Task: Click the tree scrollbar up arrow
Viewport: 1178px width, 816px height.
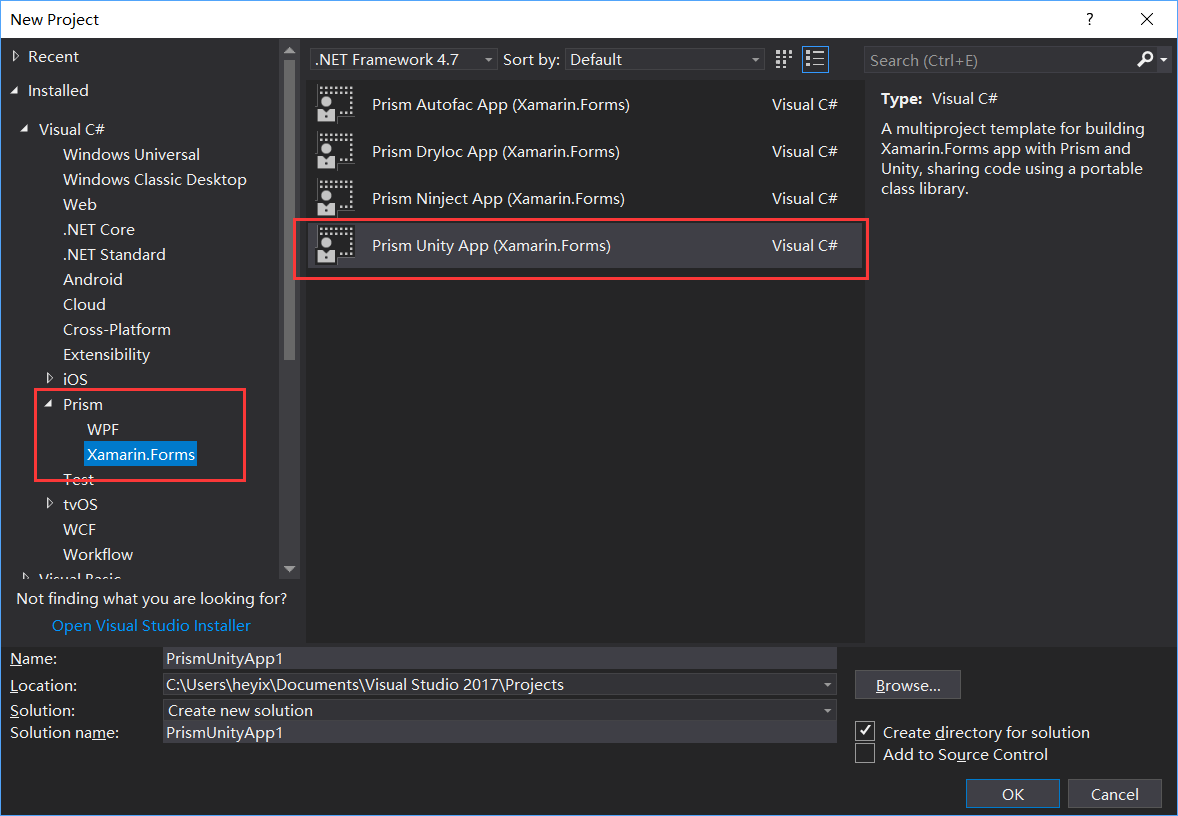Action: (289, 50)
